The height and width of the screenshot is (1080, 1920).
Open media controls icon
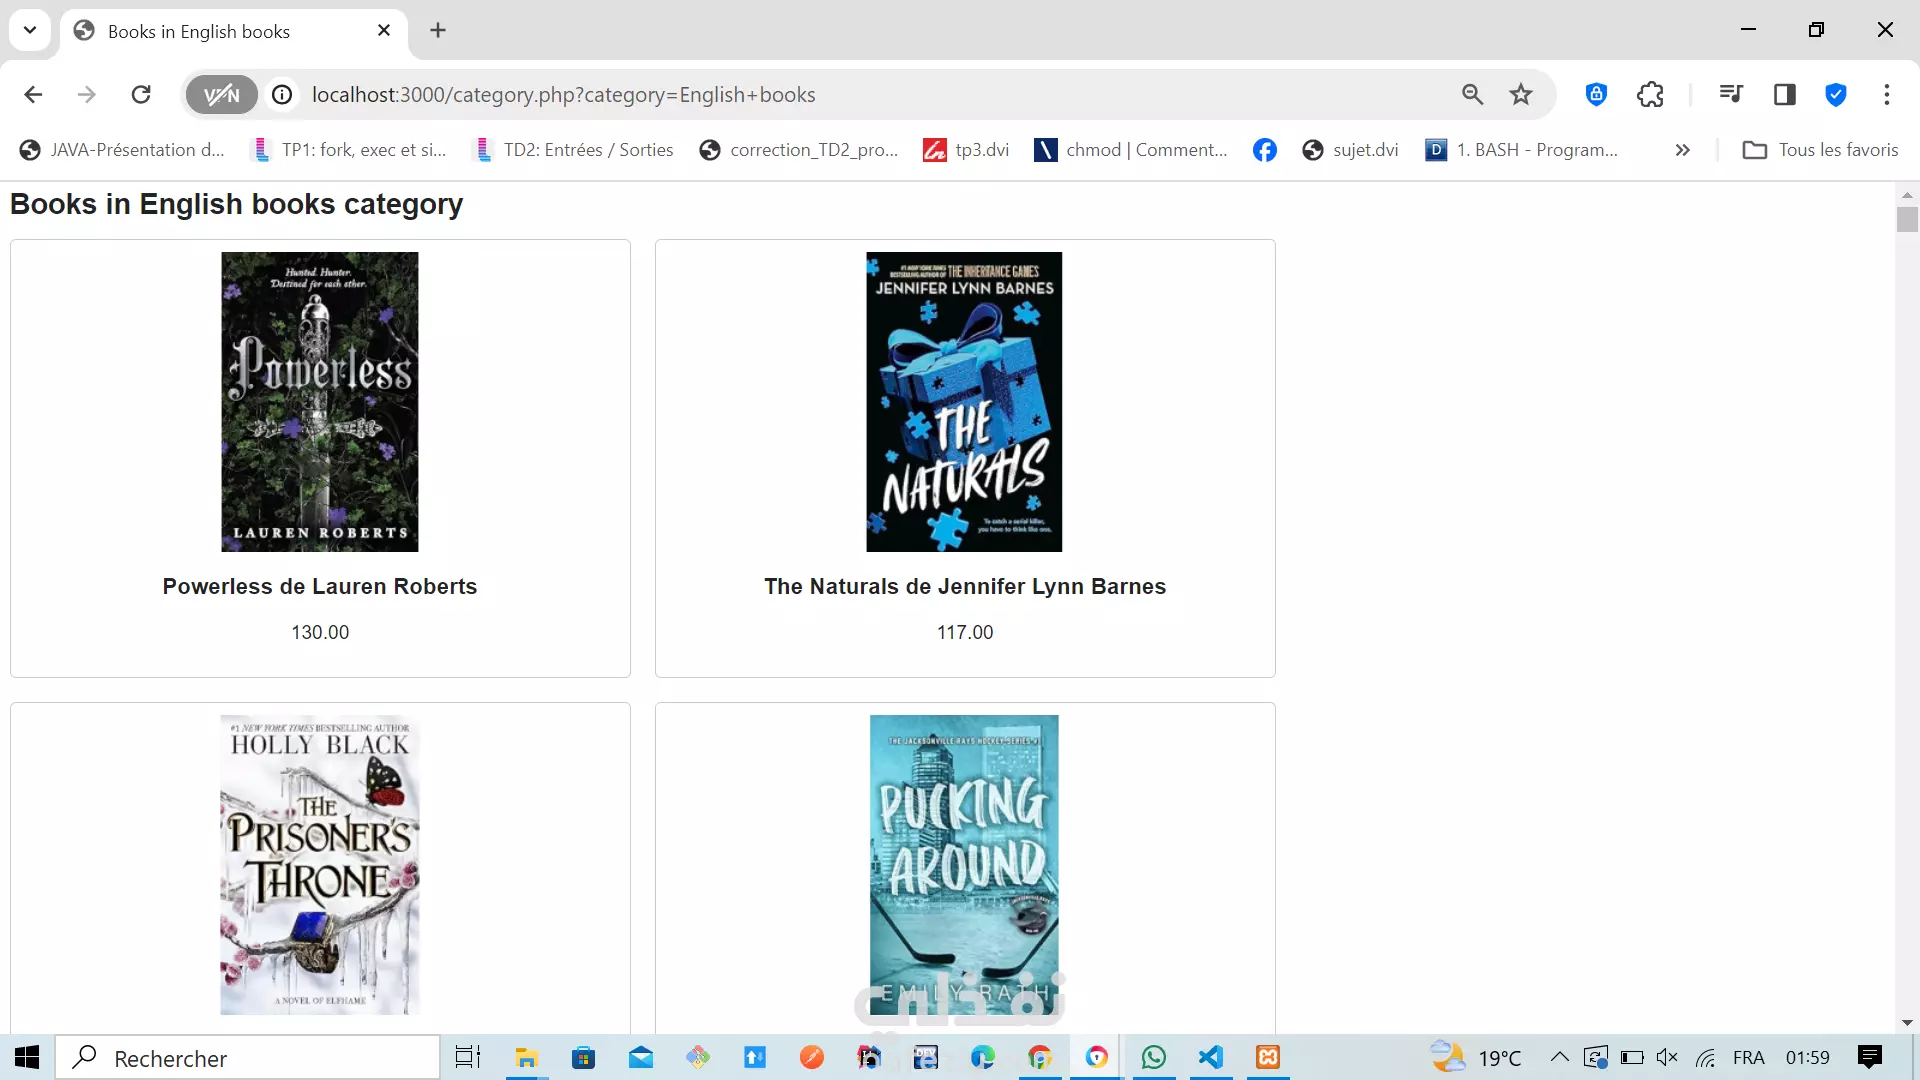[1731, 94]
